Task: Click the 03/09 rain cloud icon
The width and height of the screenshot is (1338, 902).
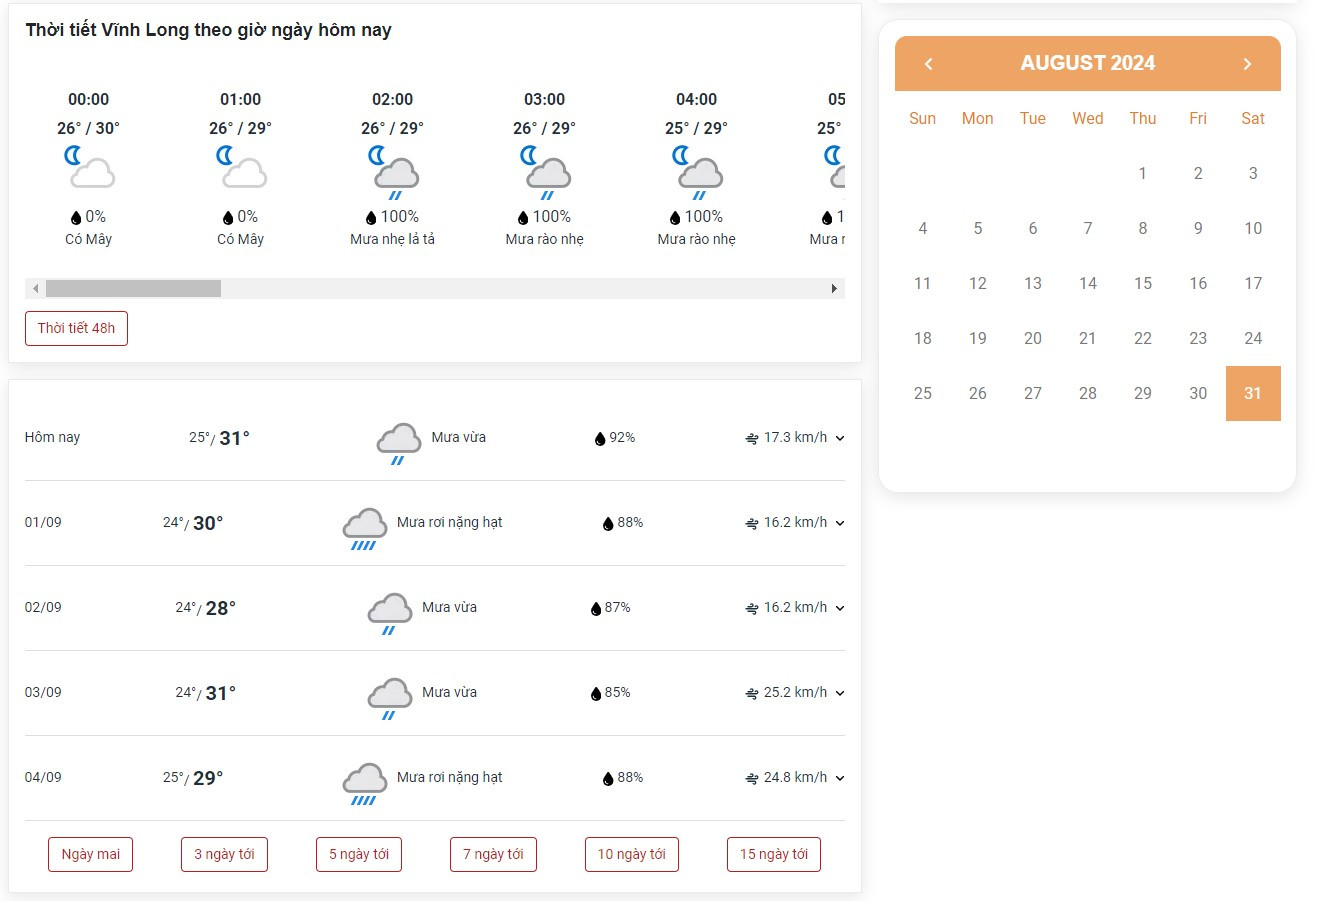Action: 389,698
